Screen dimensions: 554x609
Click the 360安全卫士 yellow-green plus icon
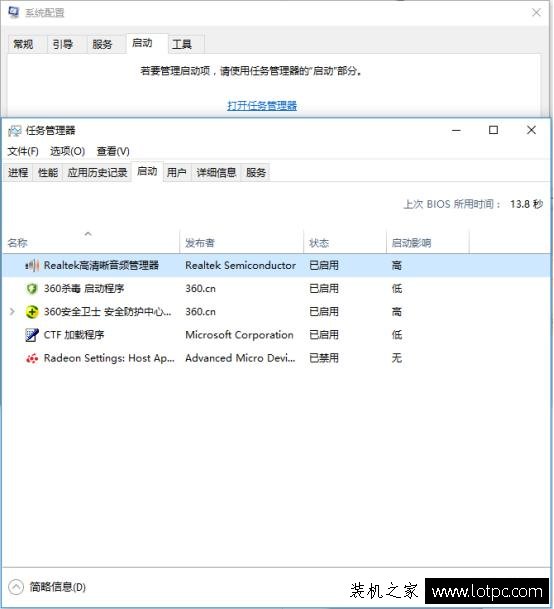(x=32, y=312)
